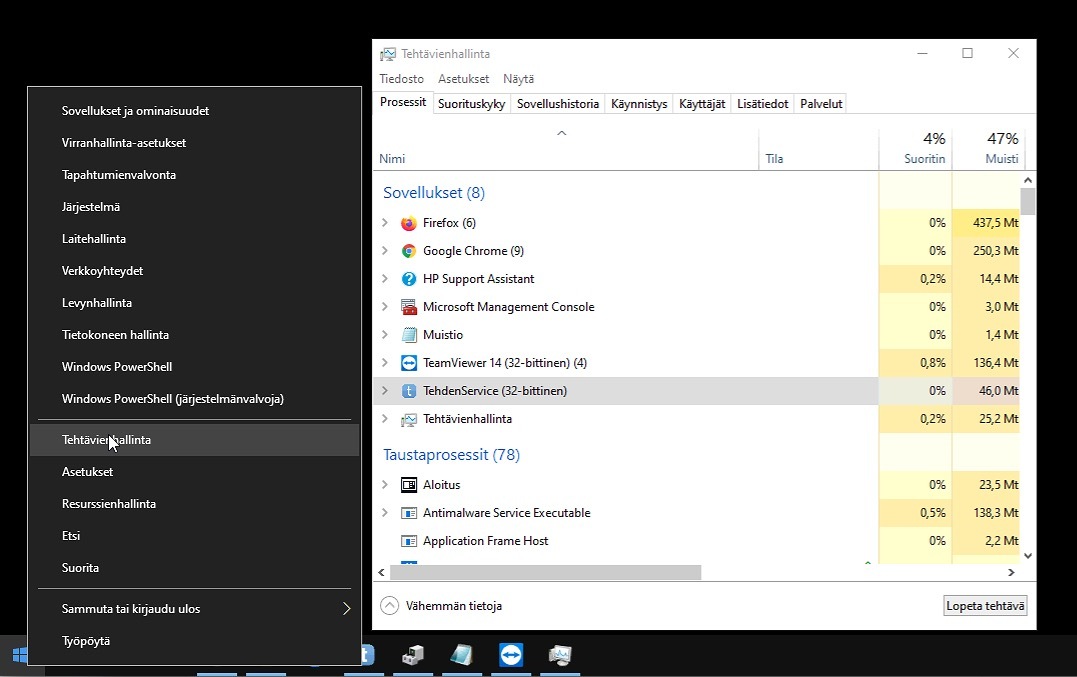This screenshot has width=1077, height=677.
Task: Expand the Firefox (6) process group
Action: [x=385, y=223]
